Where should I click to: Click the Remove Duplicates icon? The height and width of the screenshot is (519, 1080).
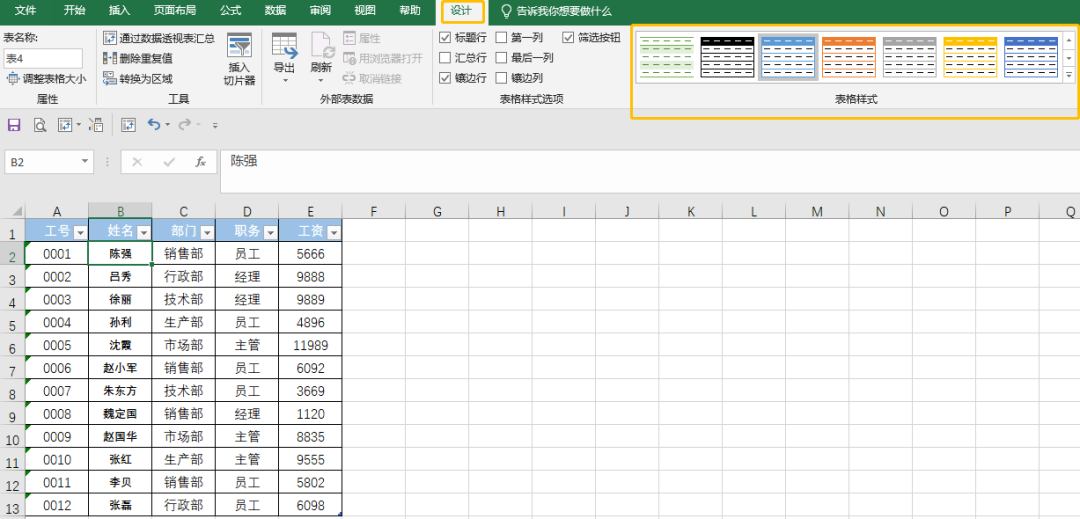109,59
